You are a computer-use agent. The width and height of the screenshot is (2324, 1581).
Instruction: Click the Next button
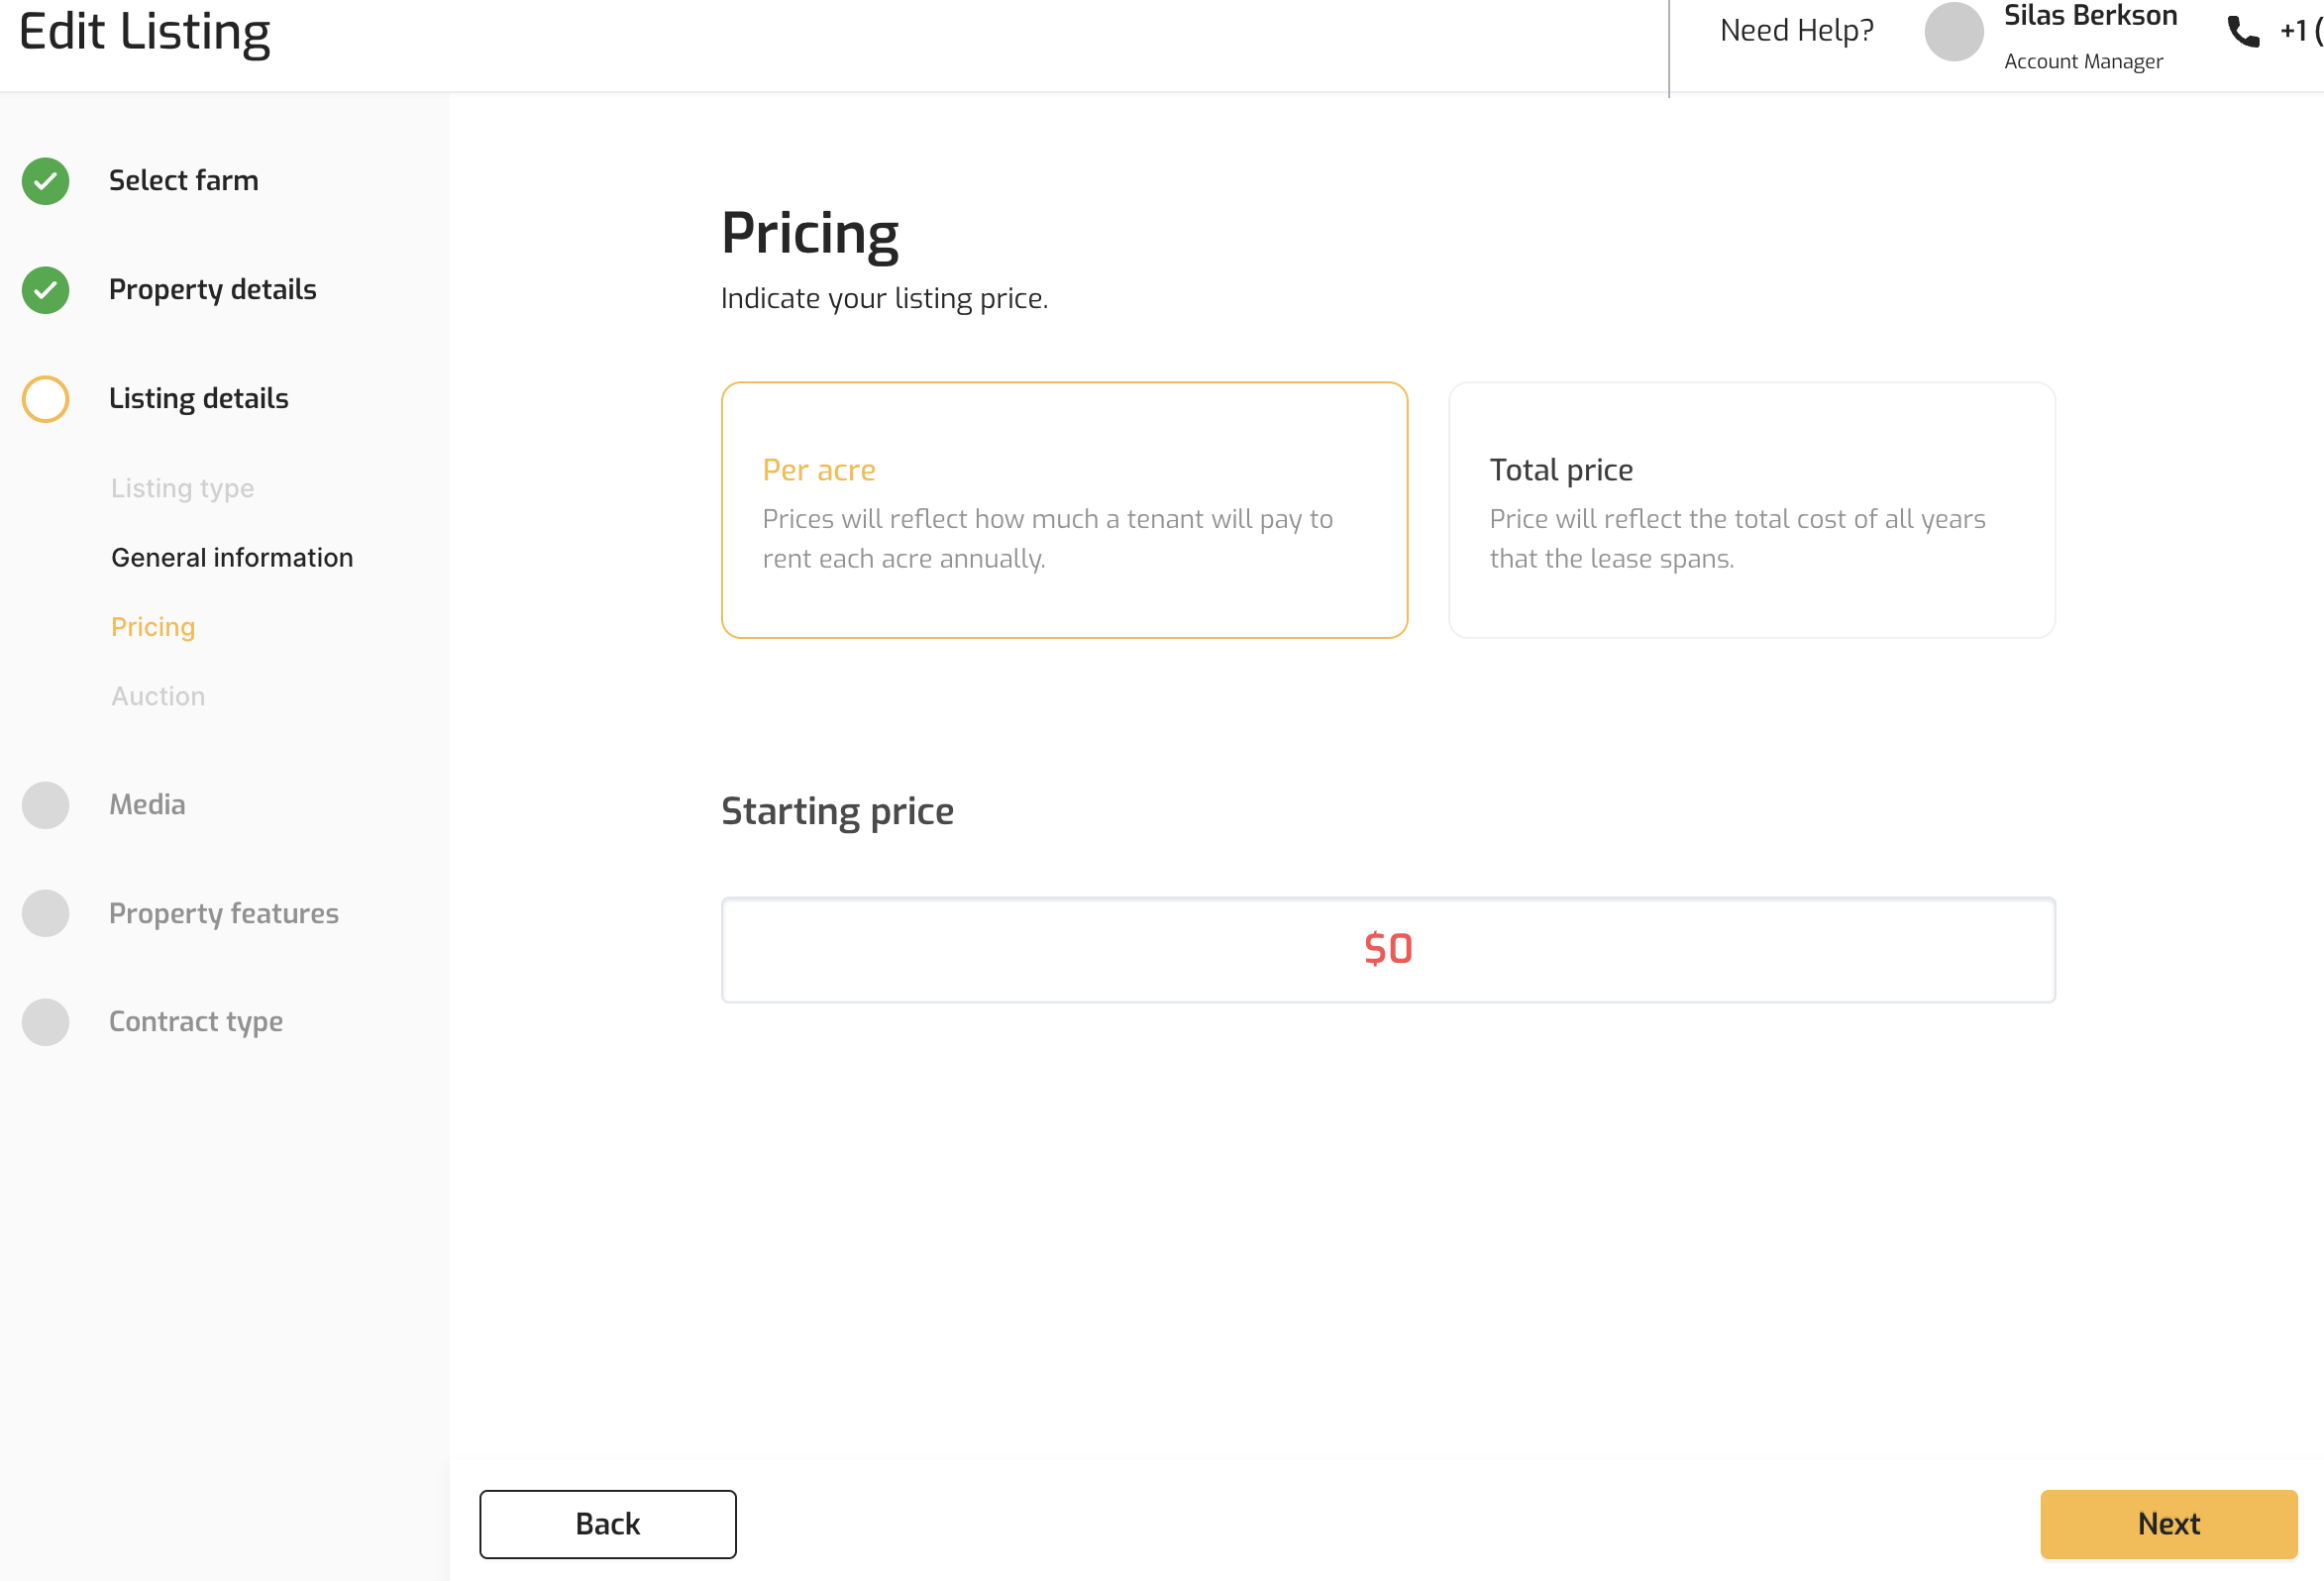coord(2168,1524)
